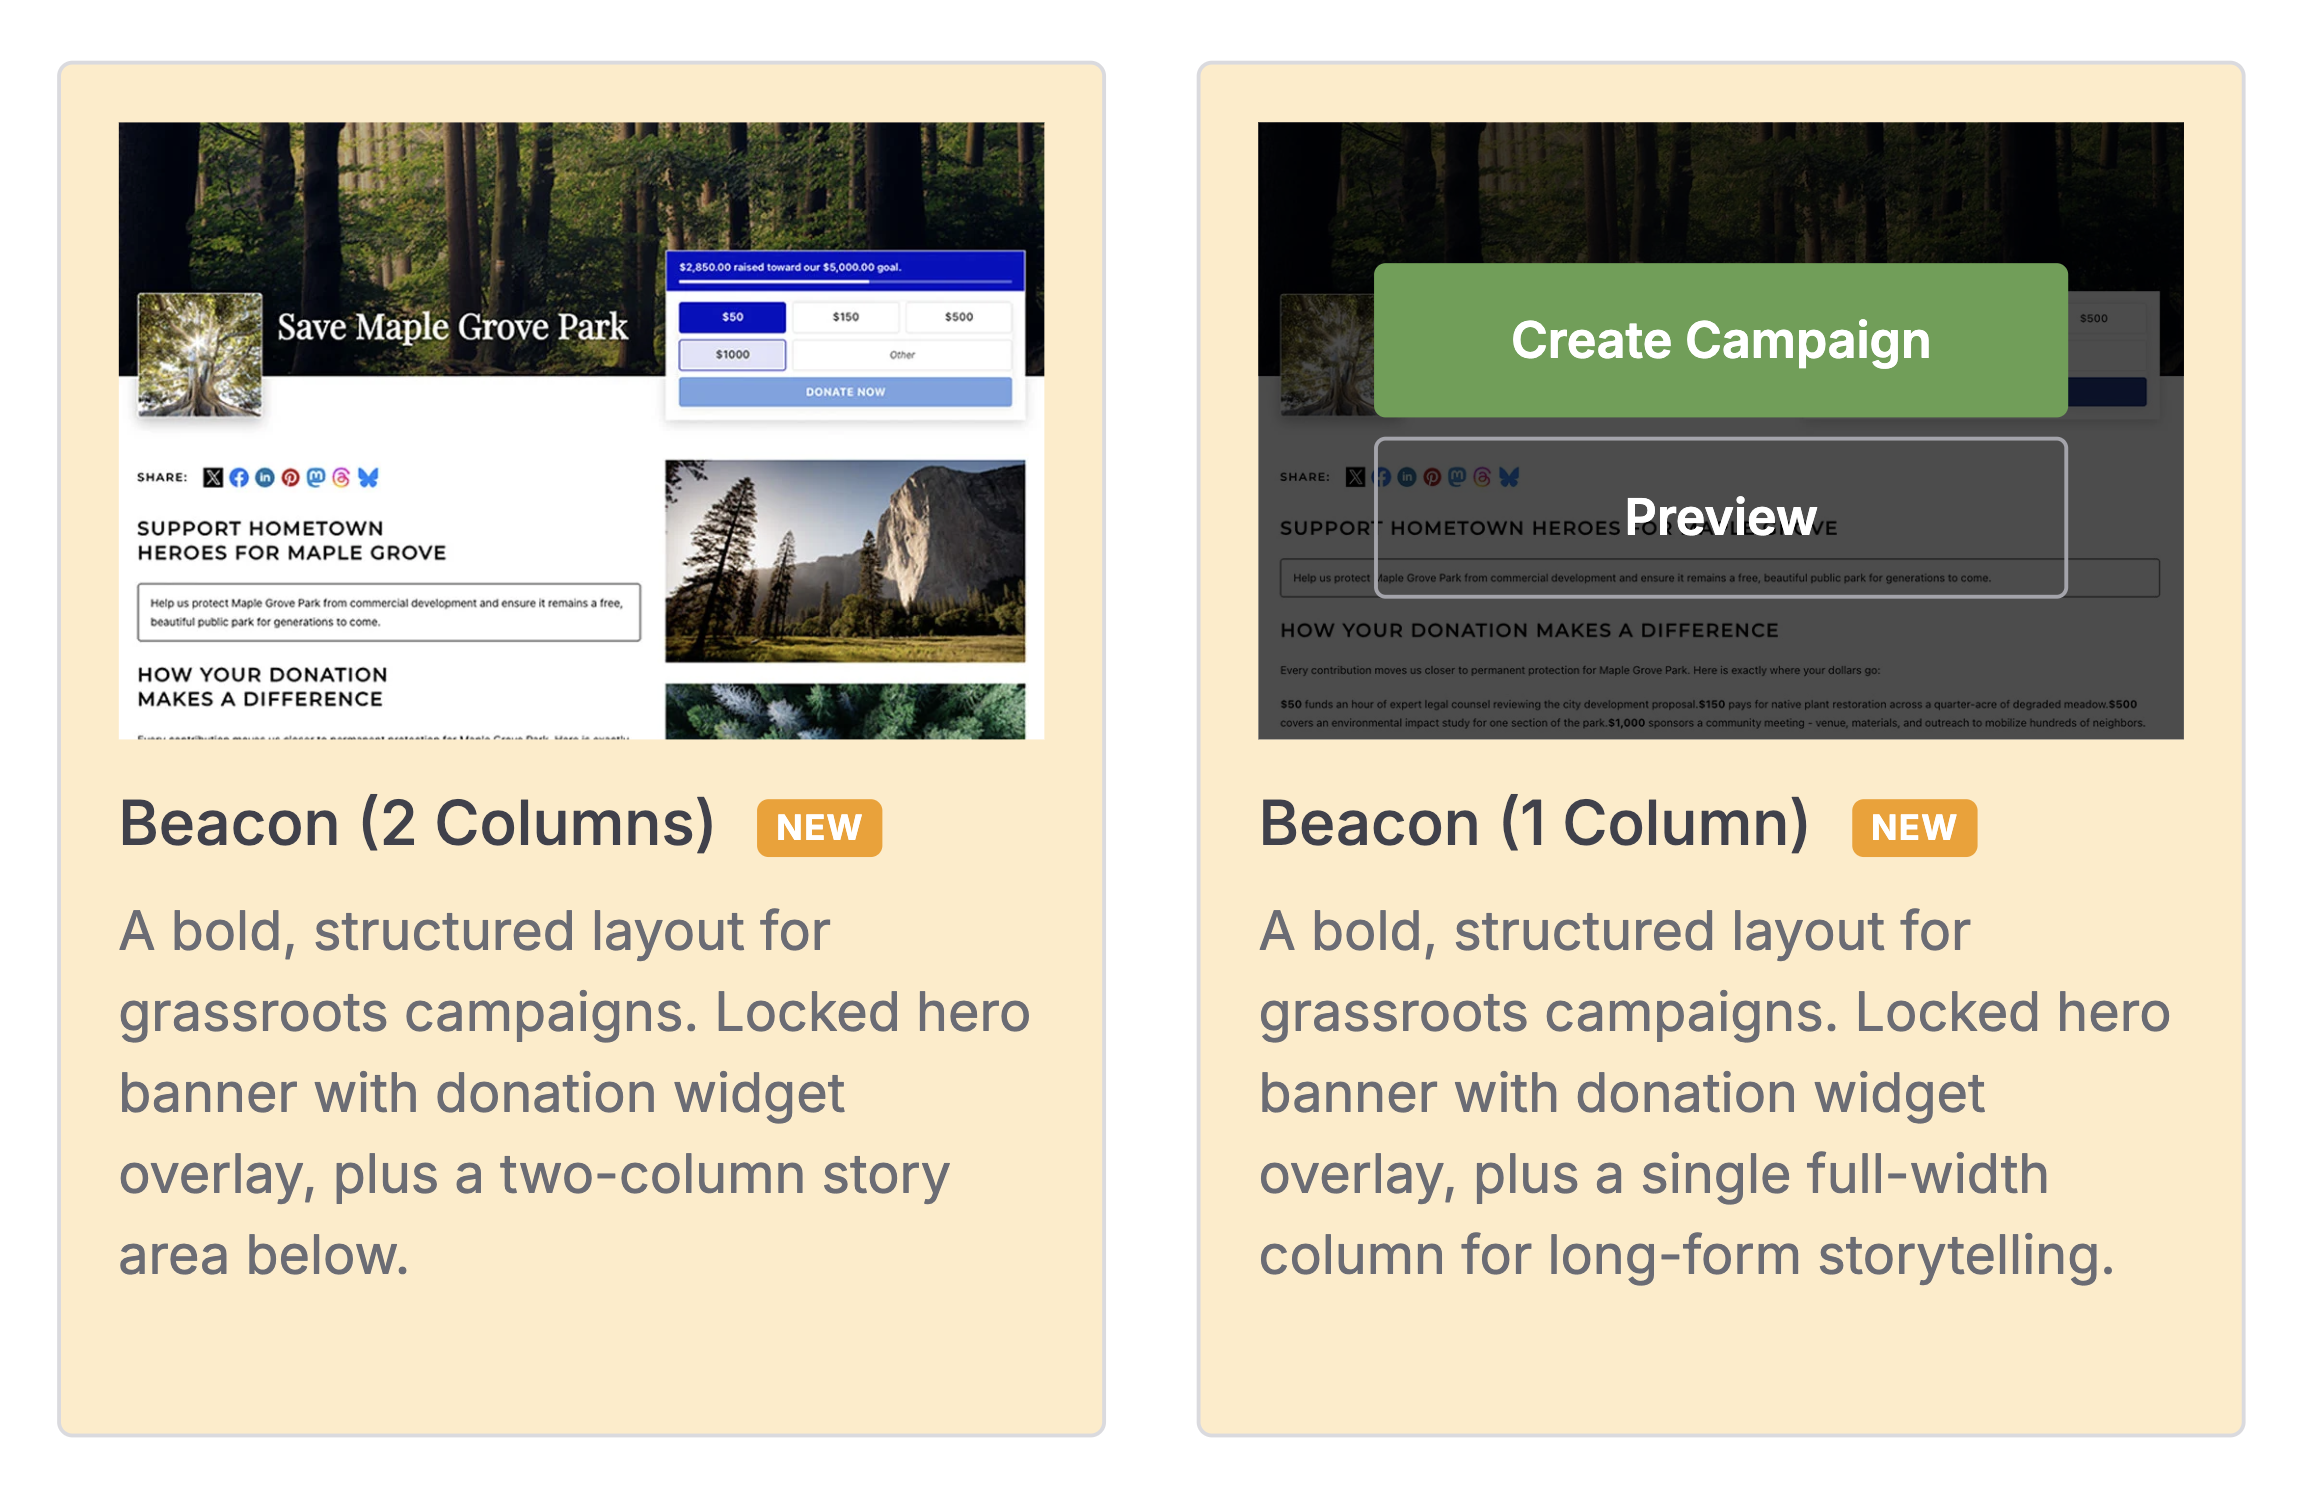The image size is (2302, 1498).
Task: Choose the $150 donation amount in the 2 Columns preview
Action: tap(846, 317)
